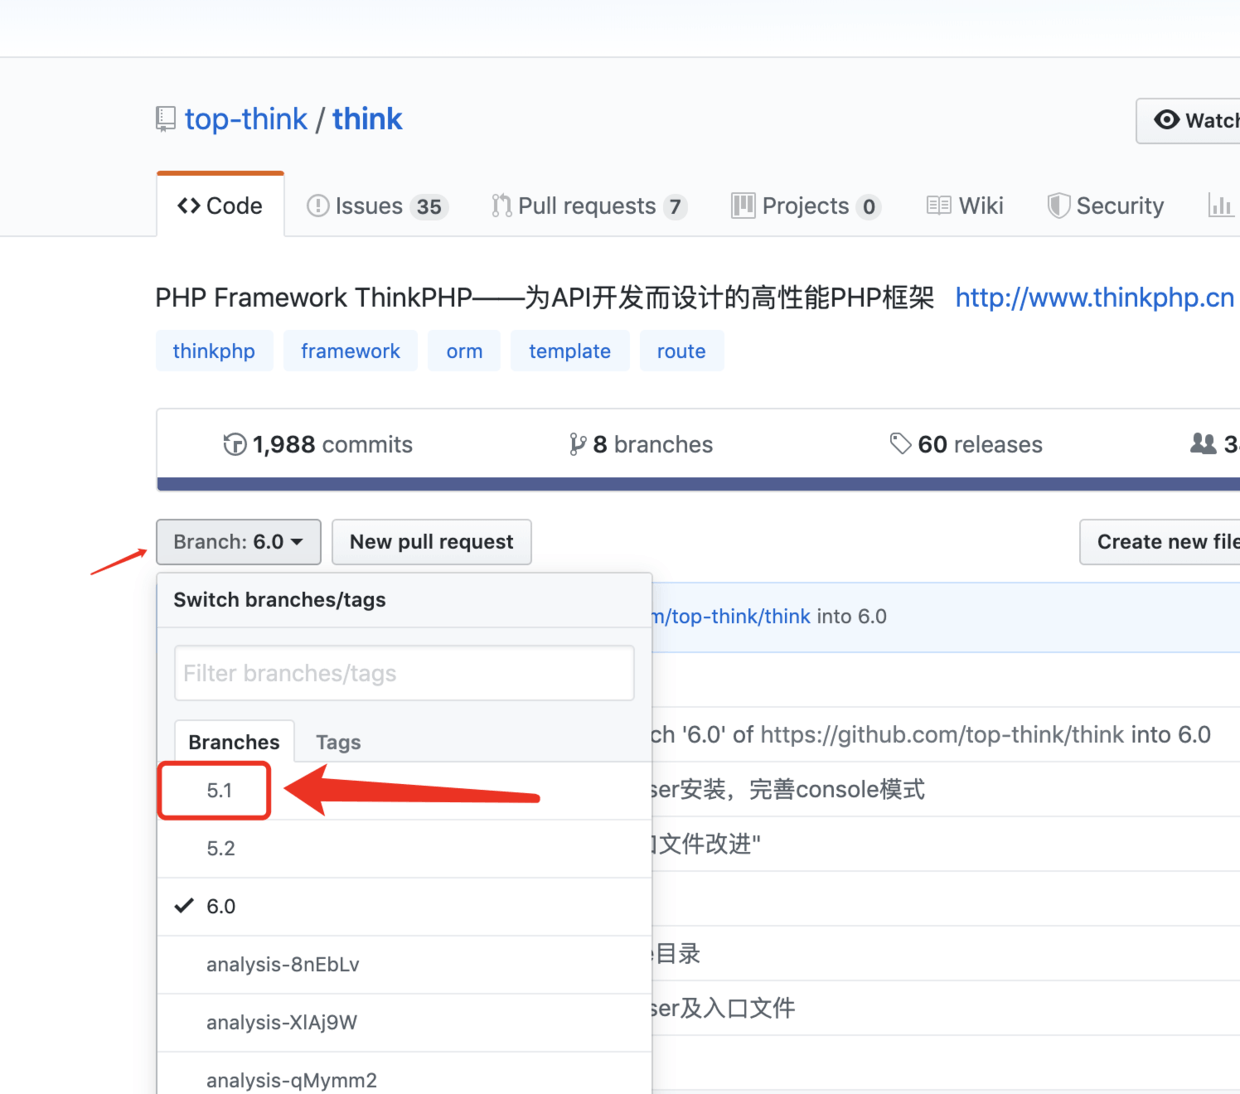
Task: Click the branches fork icon
Action: (577, 444)
